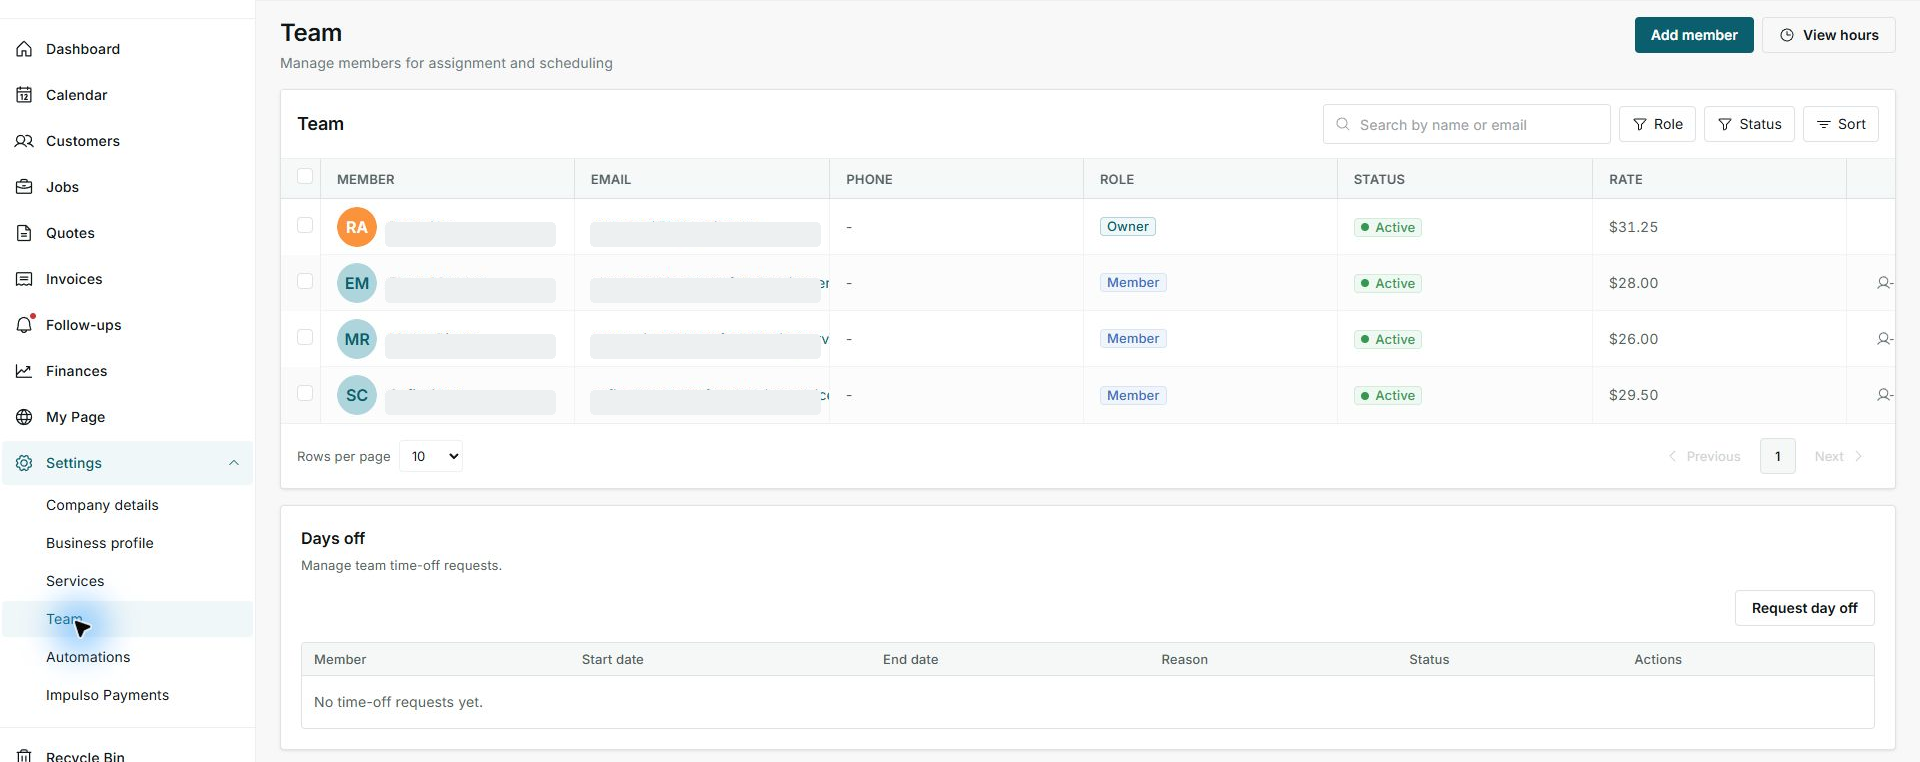Select the Team settings item
The width and height of the screenshot is (1920, 762).
tap(127, 619)
